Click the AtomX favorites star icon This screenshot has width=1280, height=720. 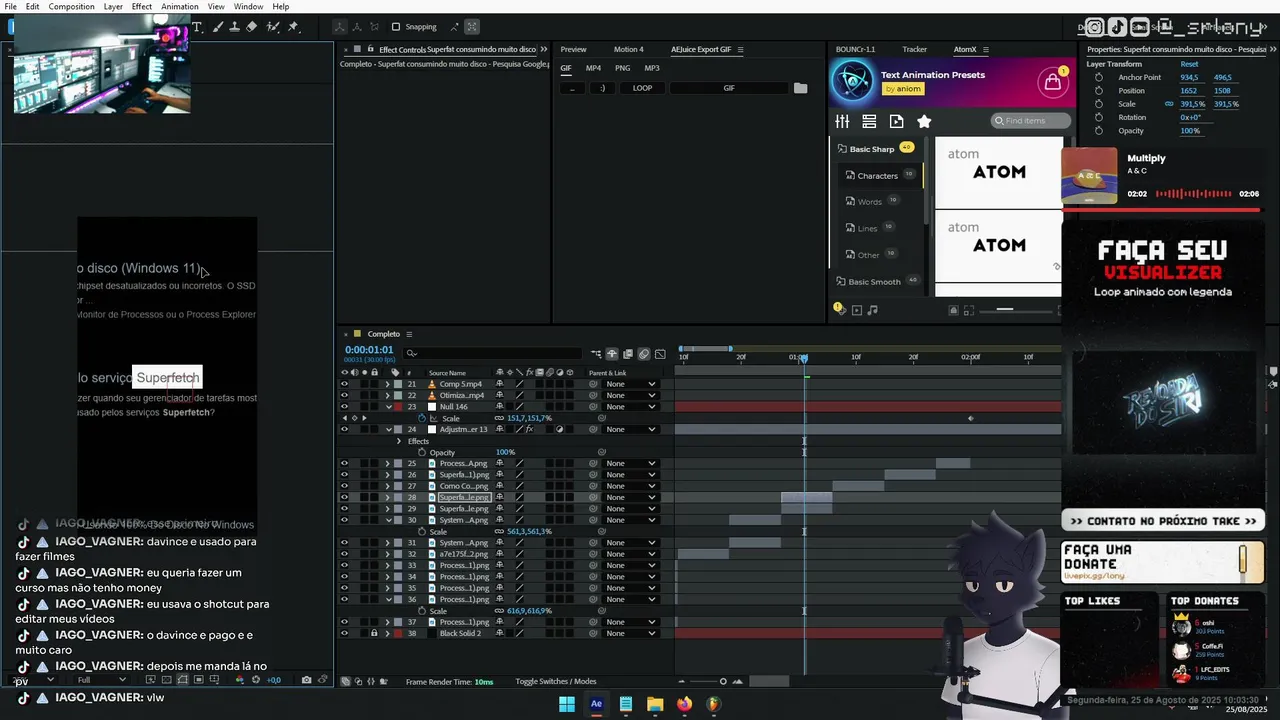point(924,121)
